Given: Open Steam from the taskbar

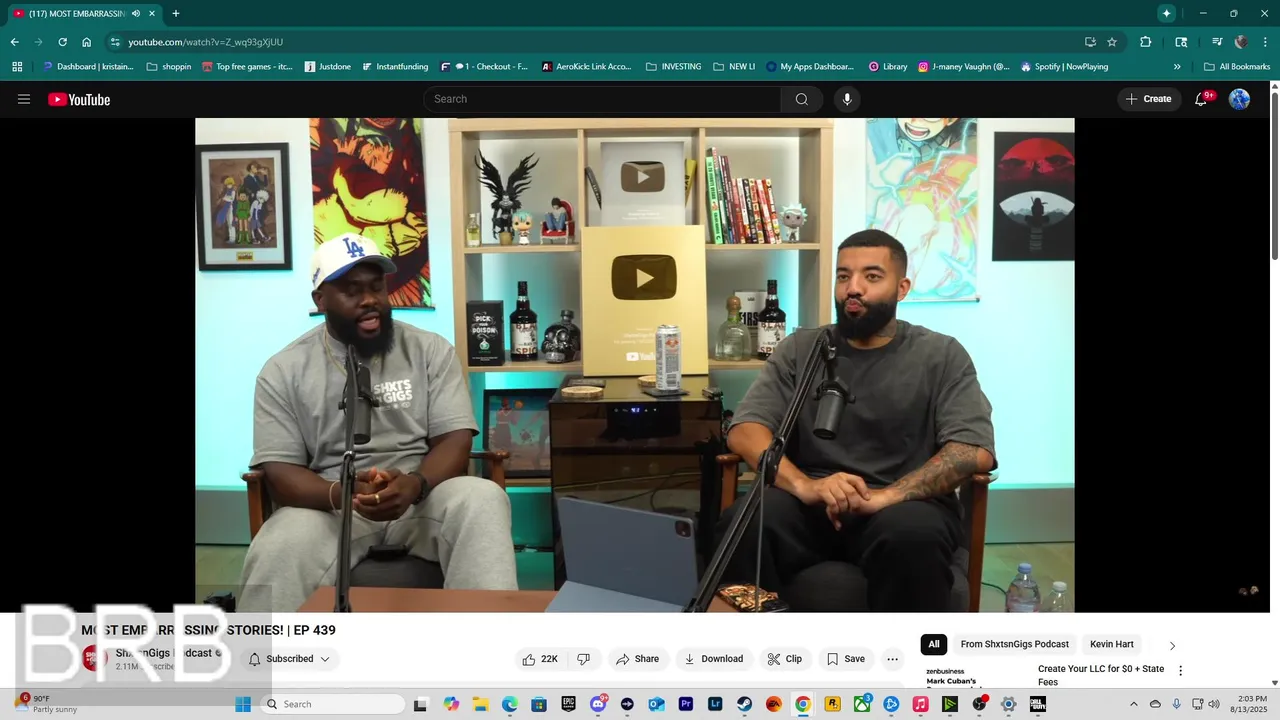Looking at the screenshot, I should point(745,704).
